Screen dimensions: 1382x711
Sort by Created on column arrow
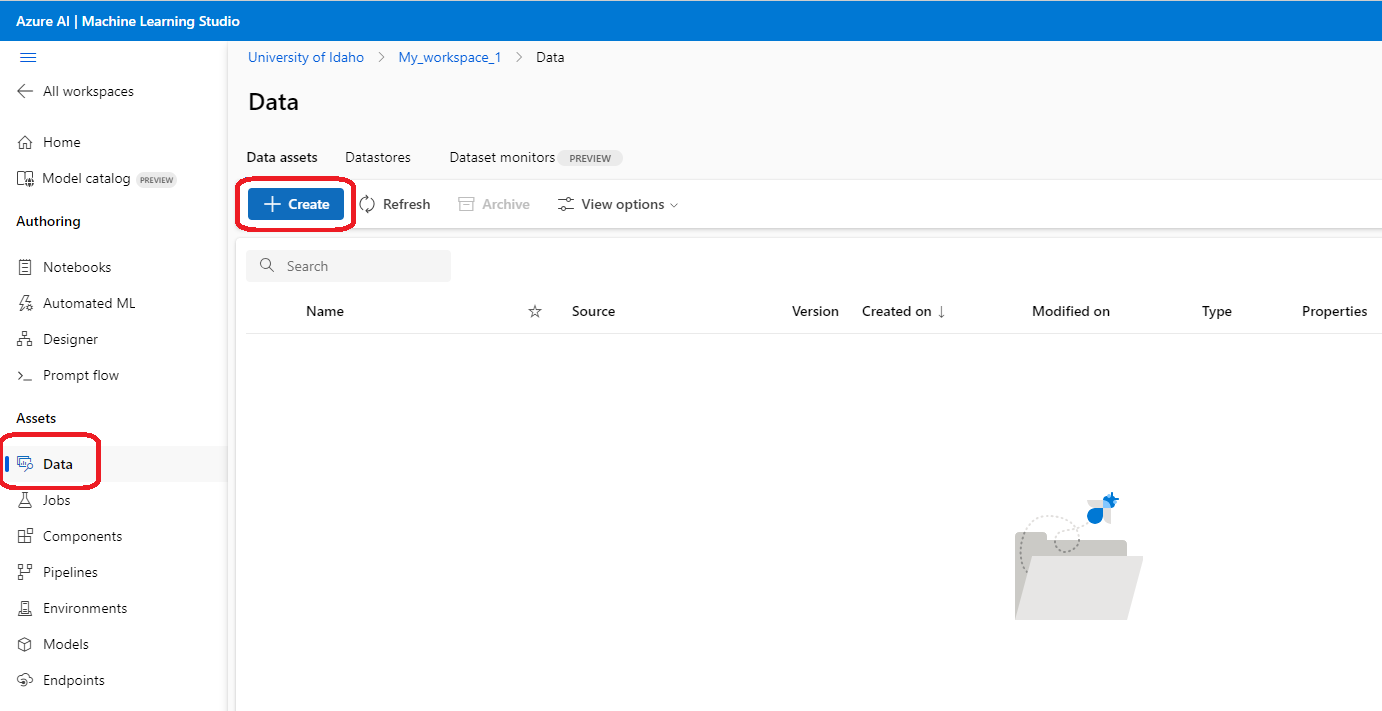coord(941,311)
